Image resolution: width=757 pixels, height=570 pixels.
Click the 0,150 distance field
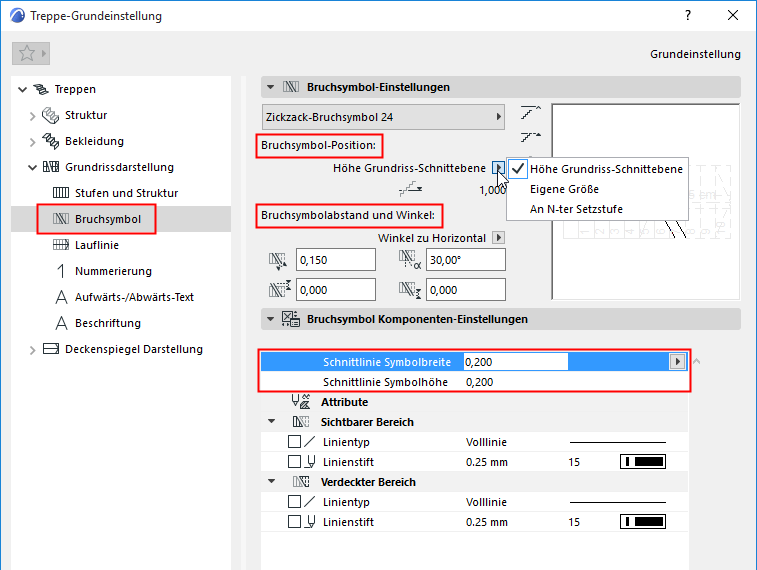pos(336,260)
